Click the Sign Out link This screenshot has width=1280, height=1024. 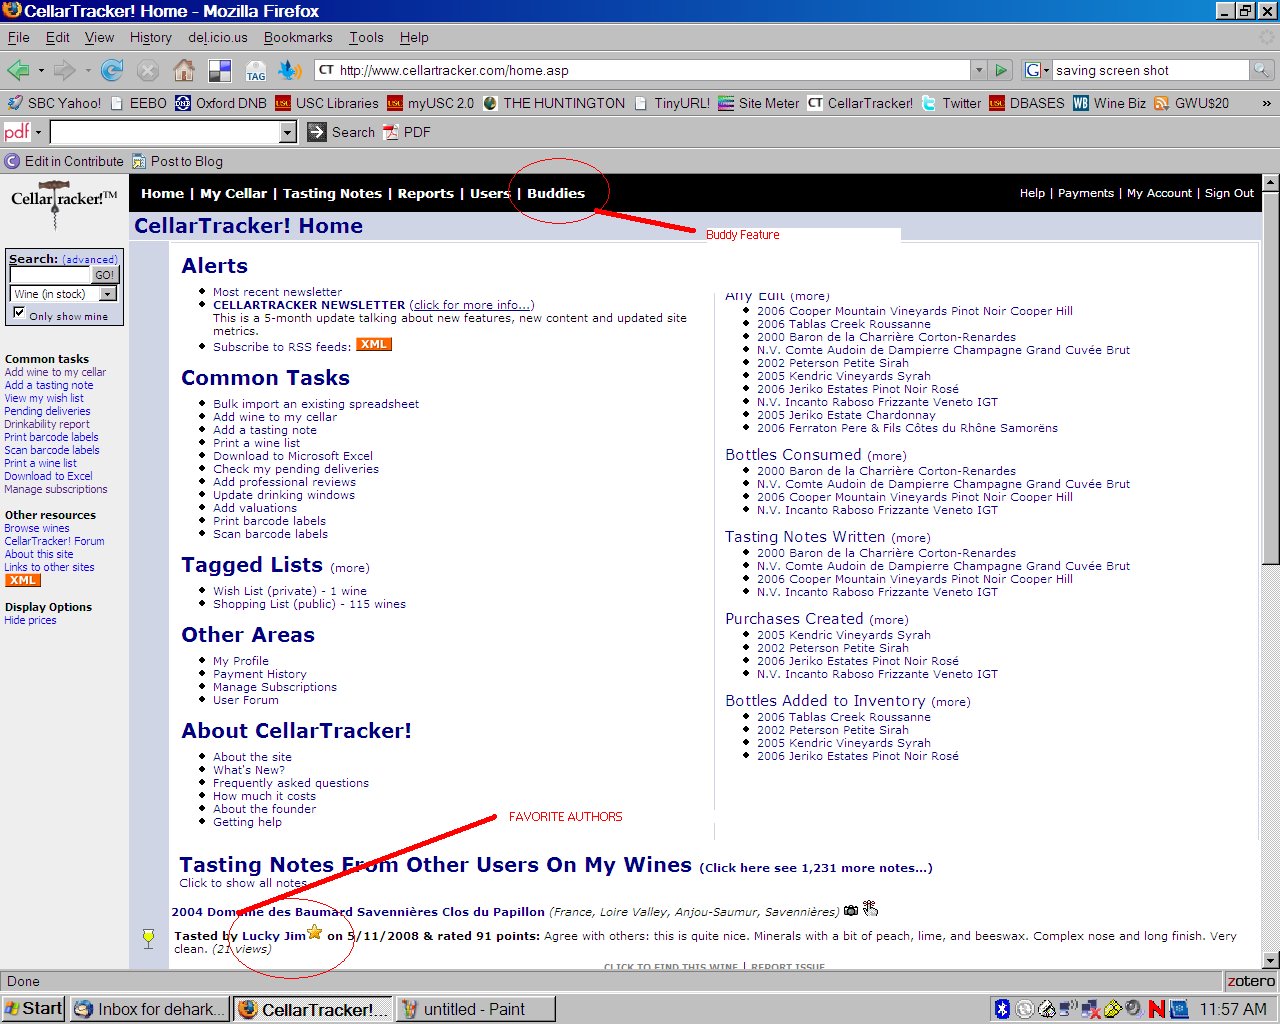[x=1229, y=193]
